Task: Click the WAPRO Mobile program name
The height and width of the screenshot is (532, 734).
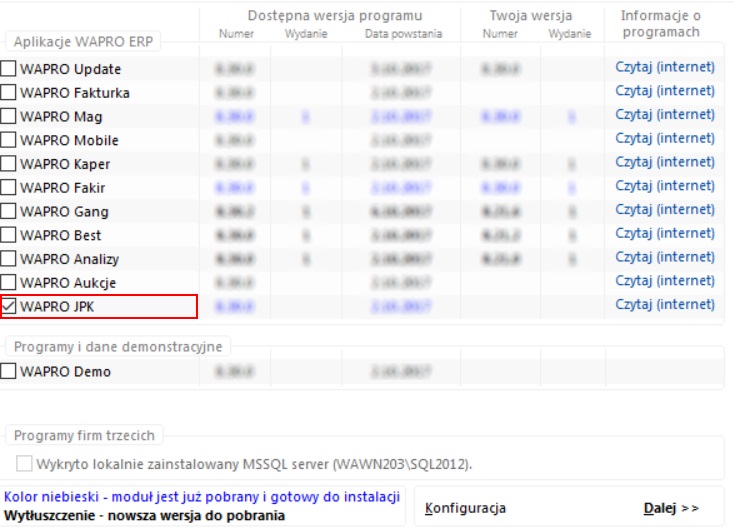Action: 69,140
